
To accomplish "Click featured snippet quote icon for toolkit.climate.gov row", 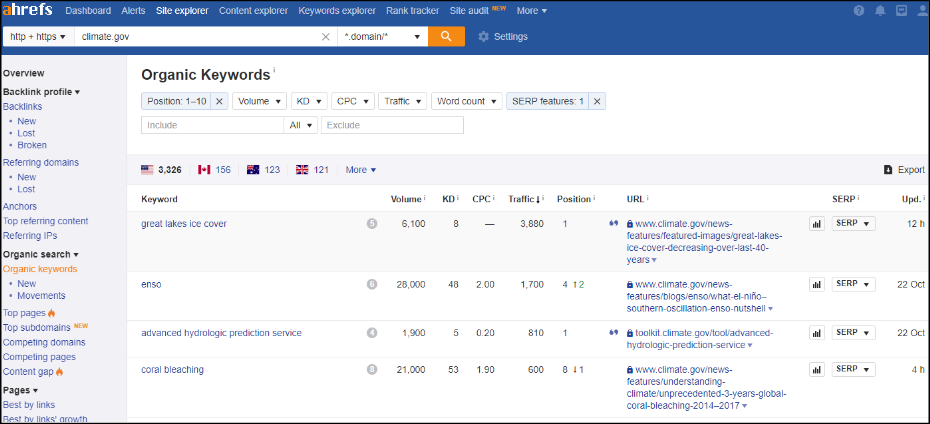I will tap(613, 333).
